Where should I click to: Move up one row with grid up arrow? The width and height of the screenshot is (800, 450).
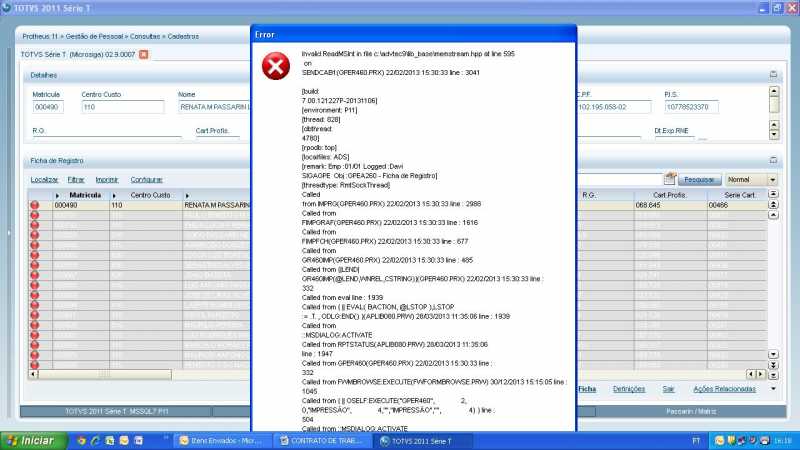[773, 215]
